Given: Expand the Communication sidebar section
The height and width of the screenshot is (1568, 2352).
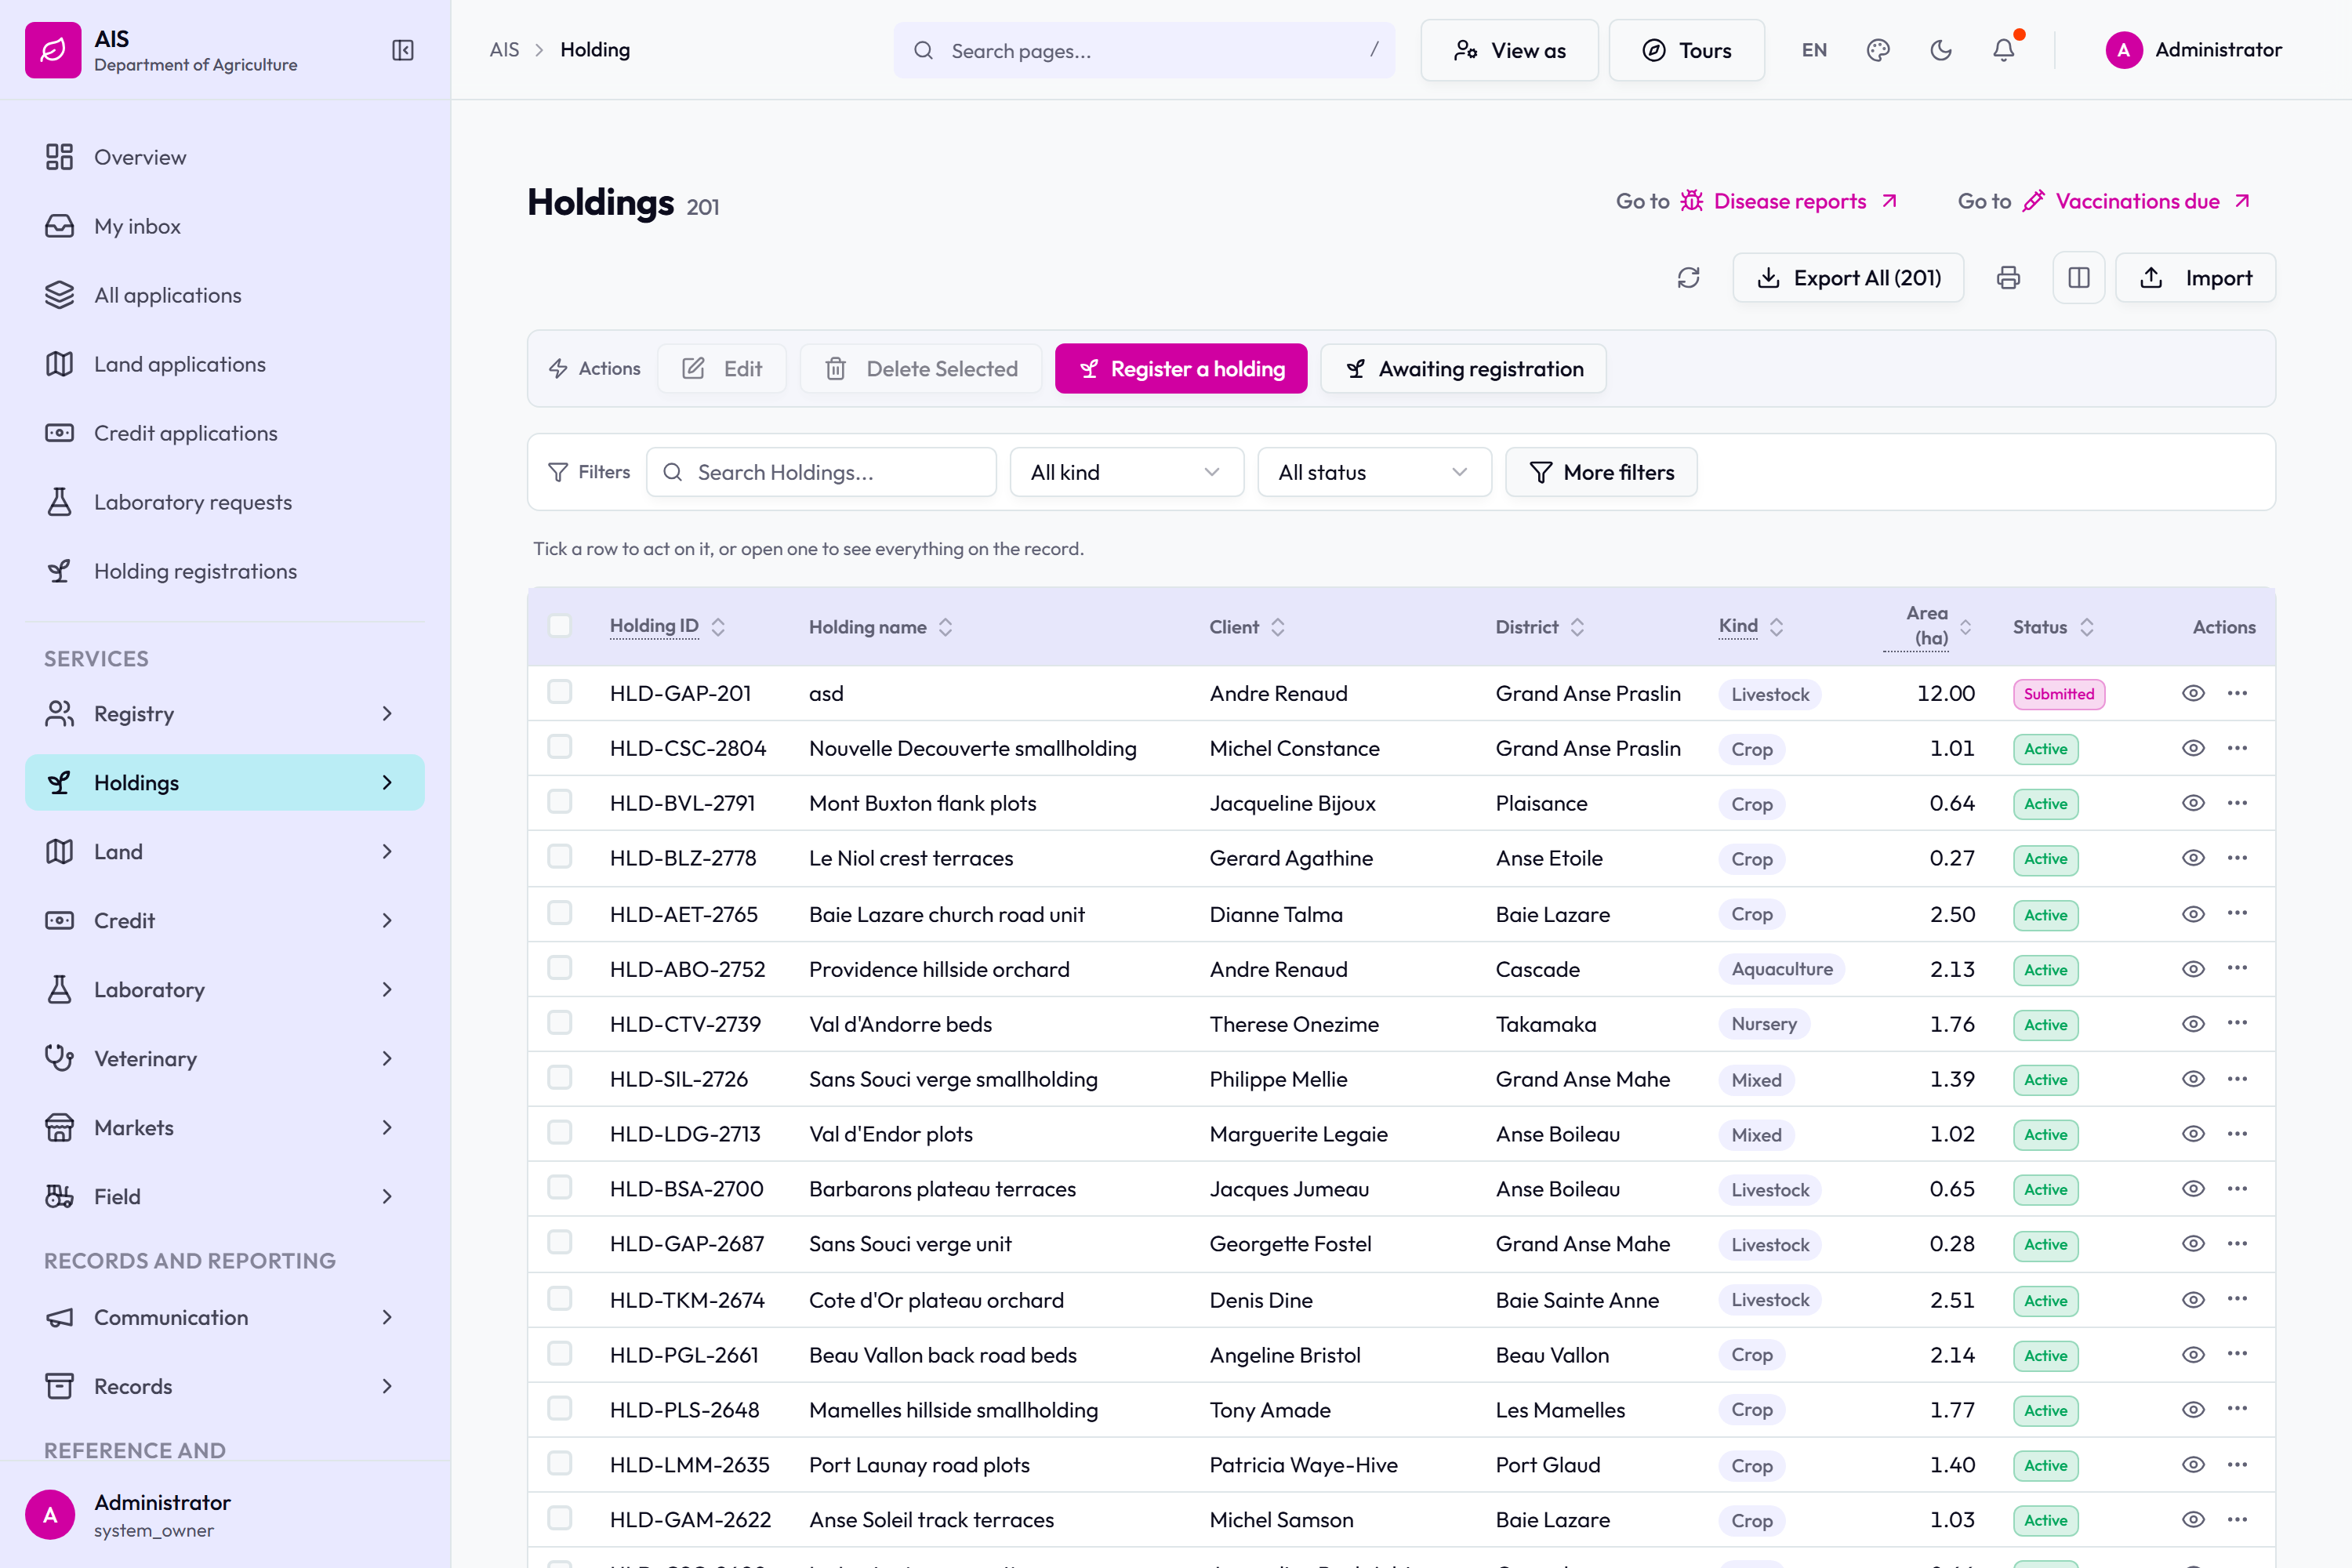Looking at the screenshot, I should pos(225,1317).
